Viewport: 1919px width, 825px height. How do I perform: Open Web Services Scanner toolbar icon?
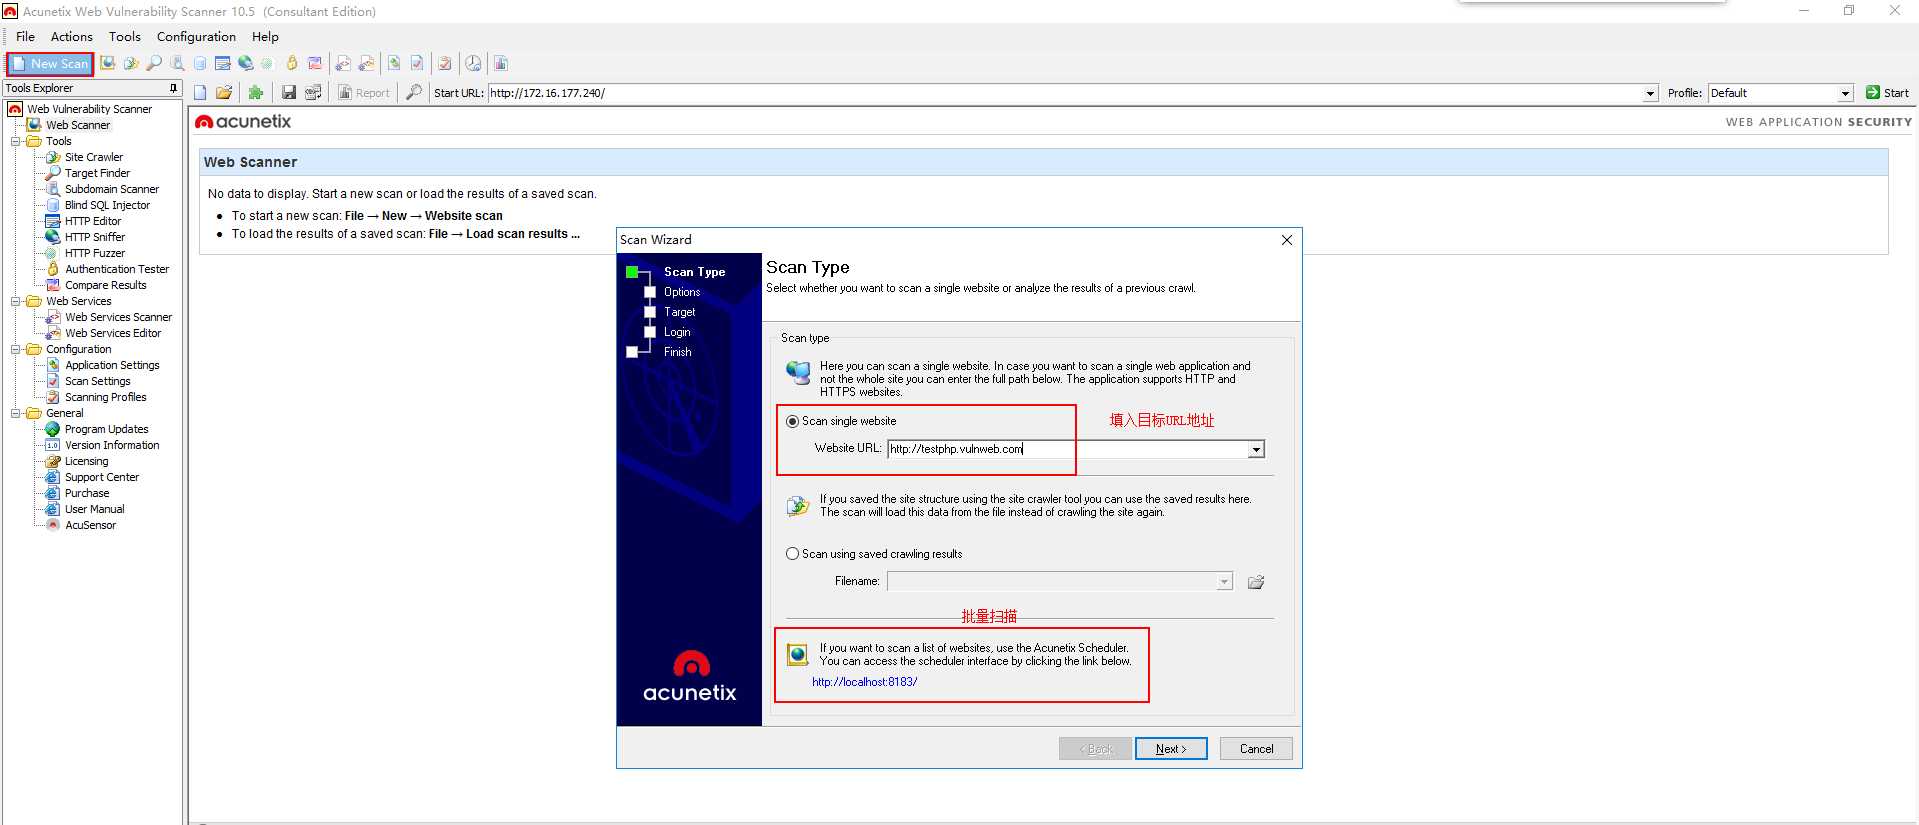pyautogui.click(x=343, y=63)
